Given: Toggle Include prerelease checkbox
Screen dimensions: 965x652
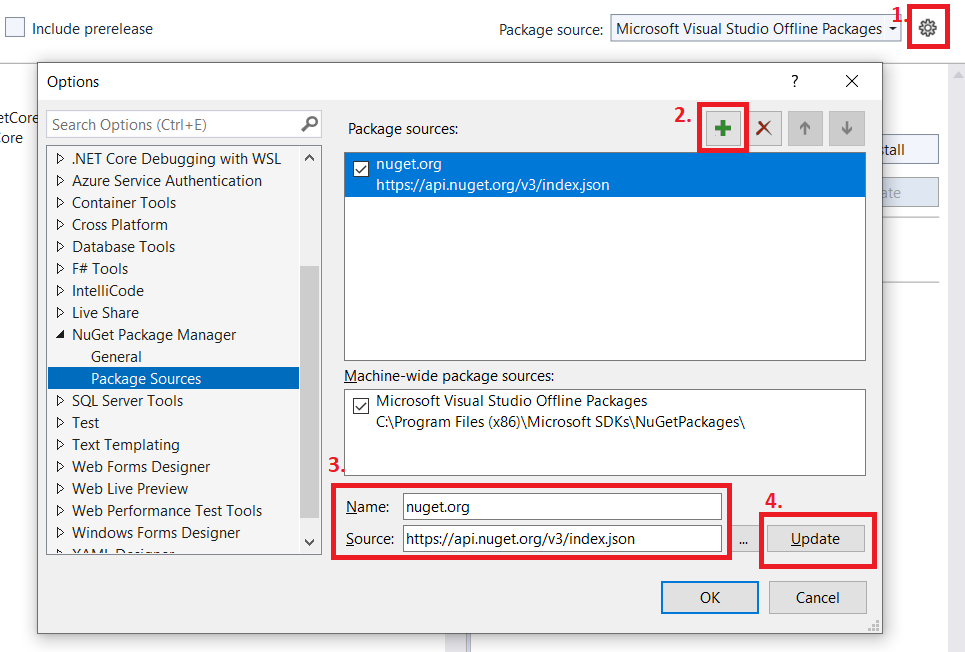Looking at the screenshot, I should [15, 28].
